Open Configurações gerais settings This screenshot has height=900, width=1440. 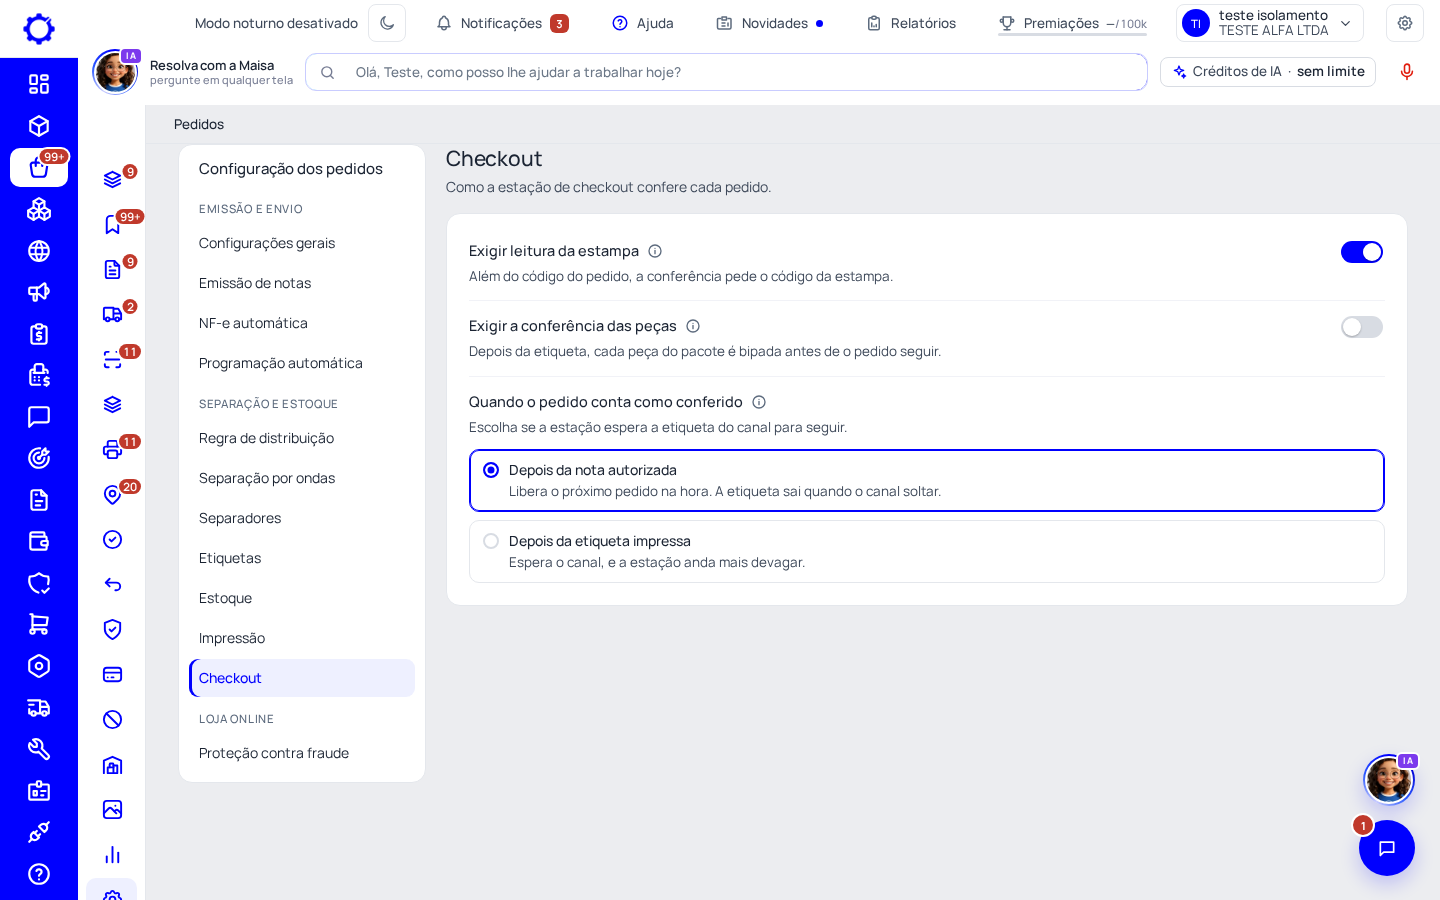(x=302, y=243)
